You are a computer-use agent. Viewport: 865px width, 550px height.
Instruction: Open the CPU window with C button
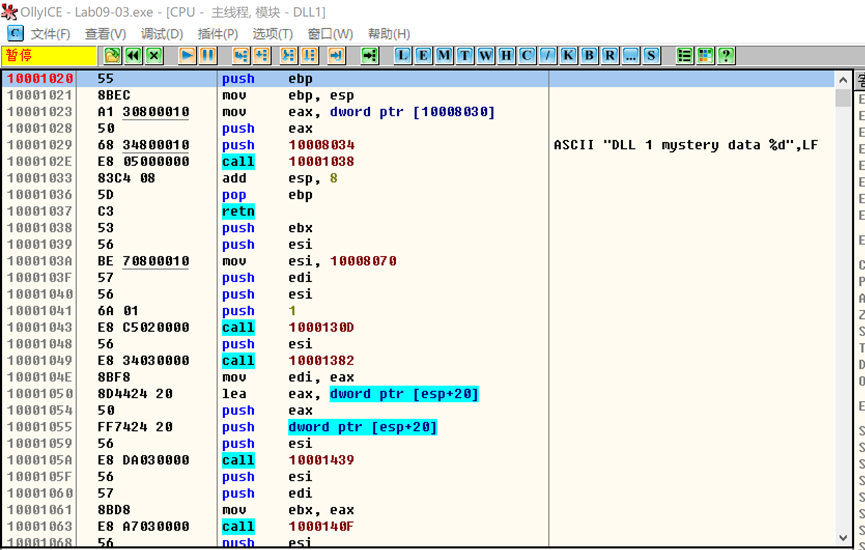(x=527, y=55)
